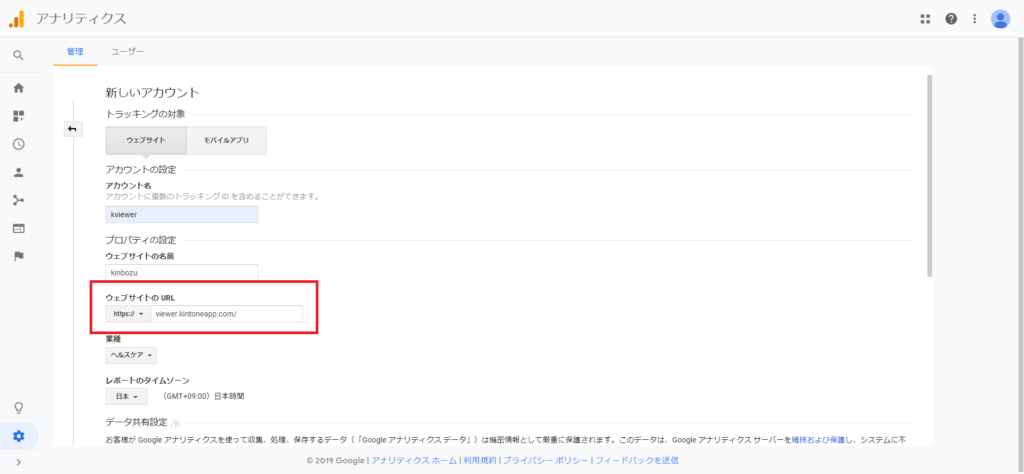Switch to the ユーザー tab
Viewport: 1024px width, 474px height.
click(x=127, y=52)
